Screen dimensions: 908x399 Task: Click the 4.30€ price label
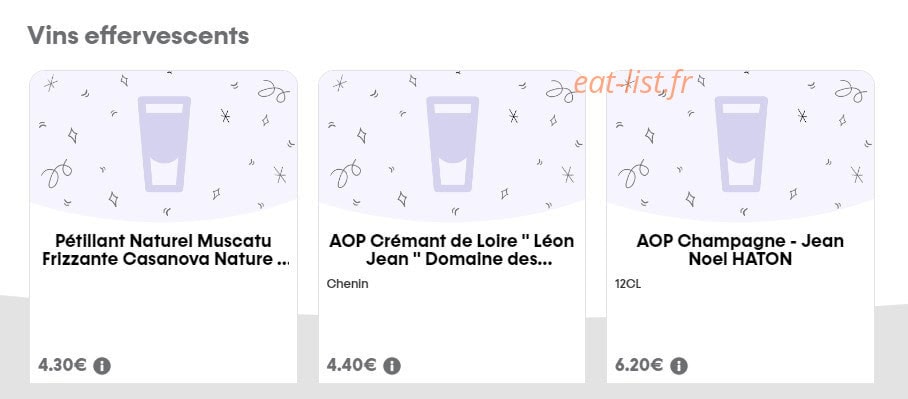(x=63, y=365)
